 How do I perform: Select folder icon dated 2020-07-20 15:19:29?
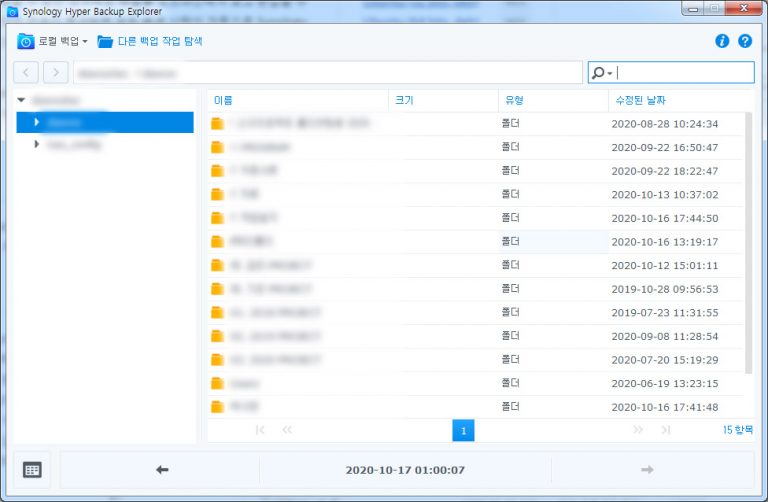tap(217, 359)
